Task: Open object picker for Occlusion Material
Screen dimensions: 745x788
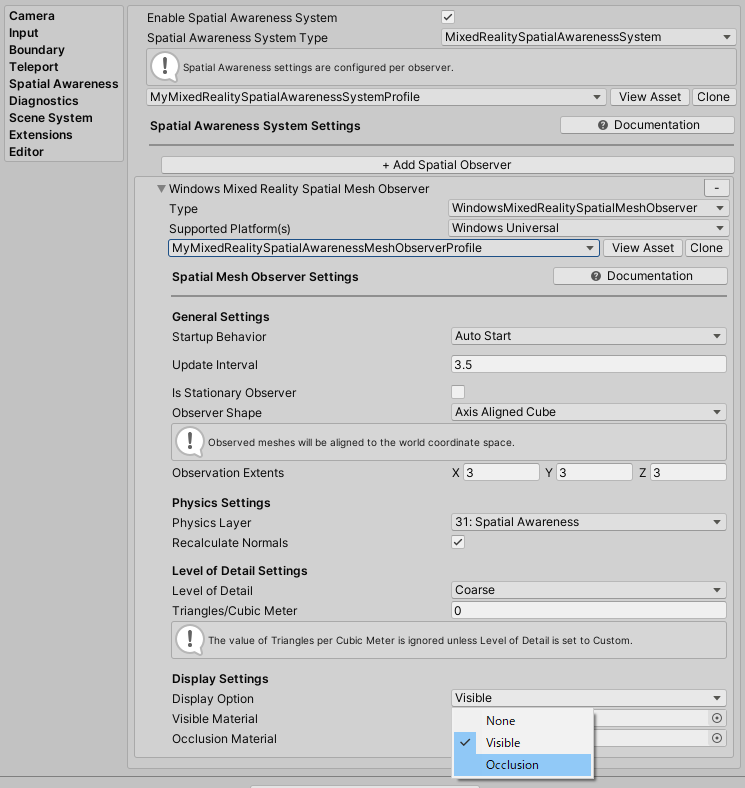Action: (x=717, y=738)
